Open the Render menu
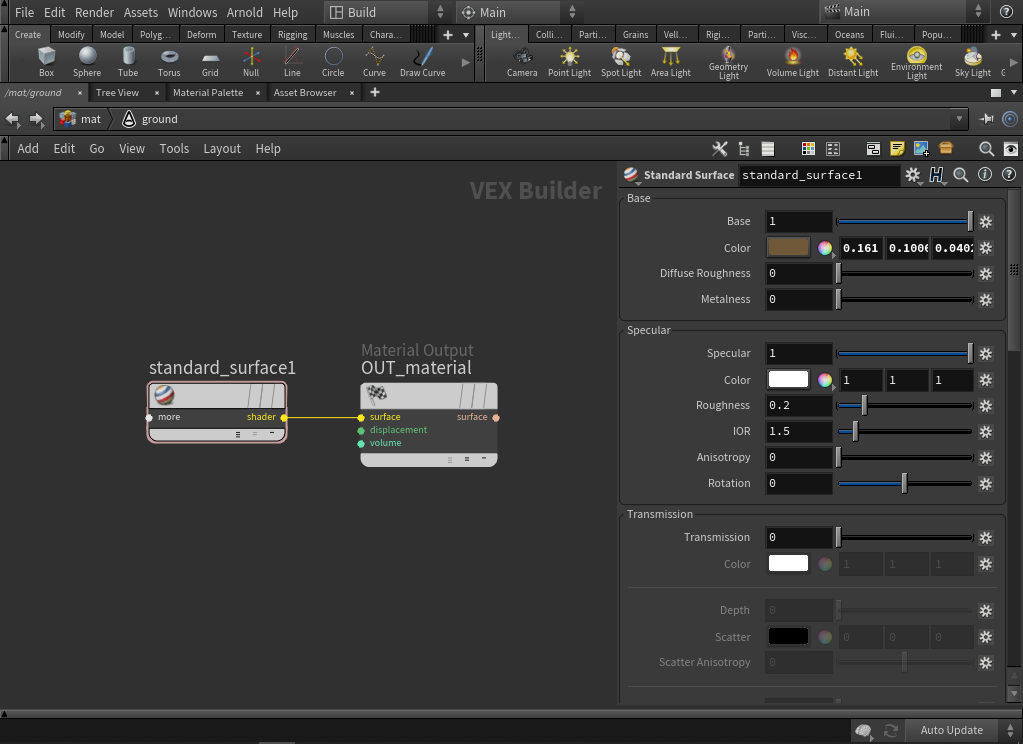The width and height of the screenshot is (1023, 744). pyautogui.click(x=94, y=12)
